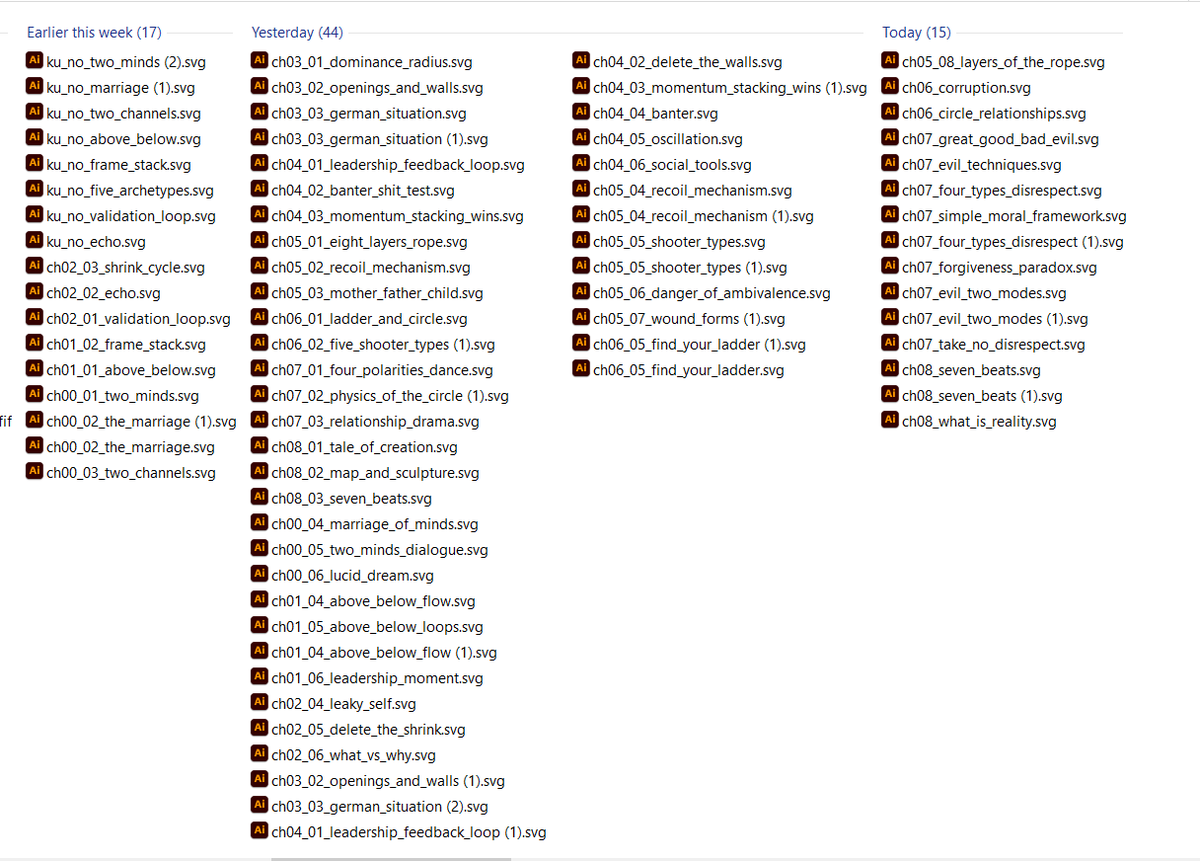This screenshot has height=861, width=1200.
Task: Click the Ai icon of ch08_what_is_reality.svg
Action: point(890,421)
